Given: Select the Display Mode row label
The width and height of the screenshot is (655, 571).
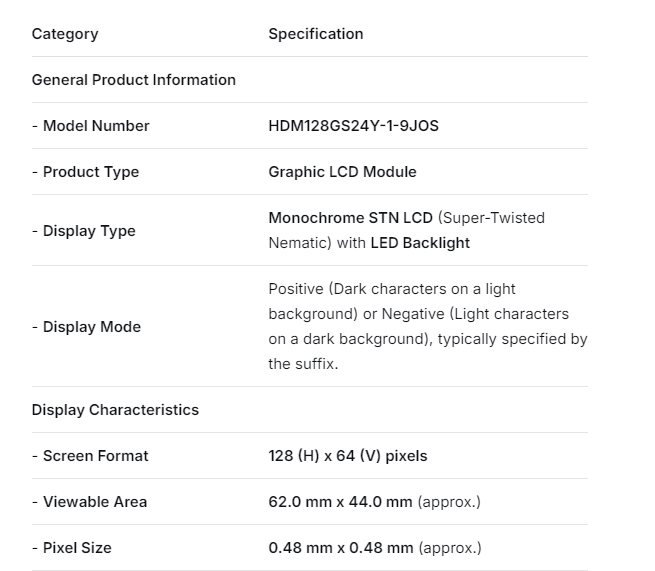Looking at the screenshot, I should click(x=87, y=327).
